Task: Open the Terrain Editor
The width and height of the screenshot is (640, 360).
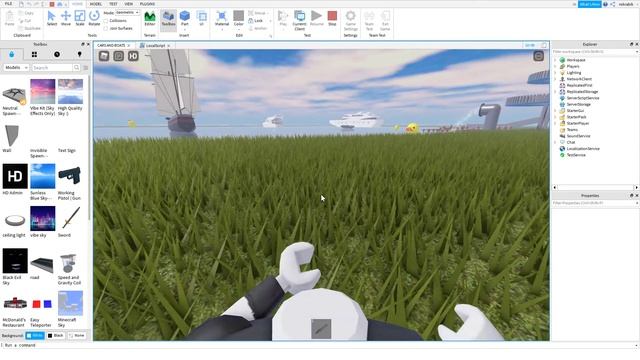Action: (x=150, y=18)
